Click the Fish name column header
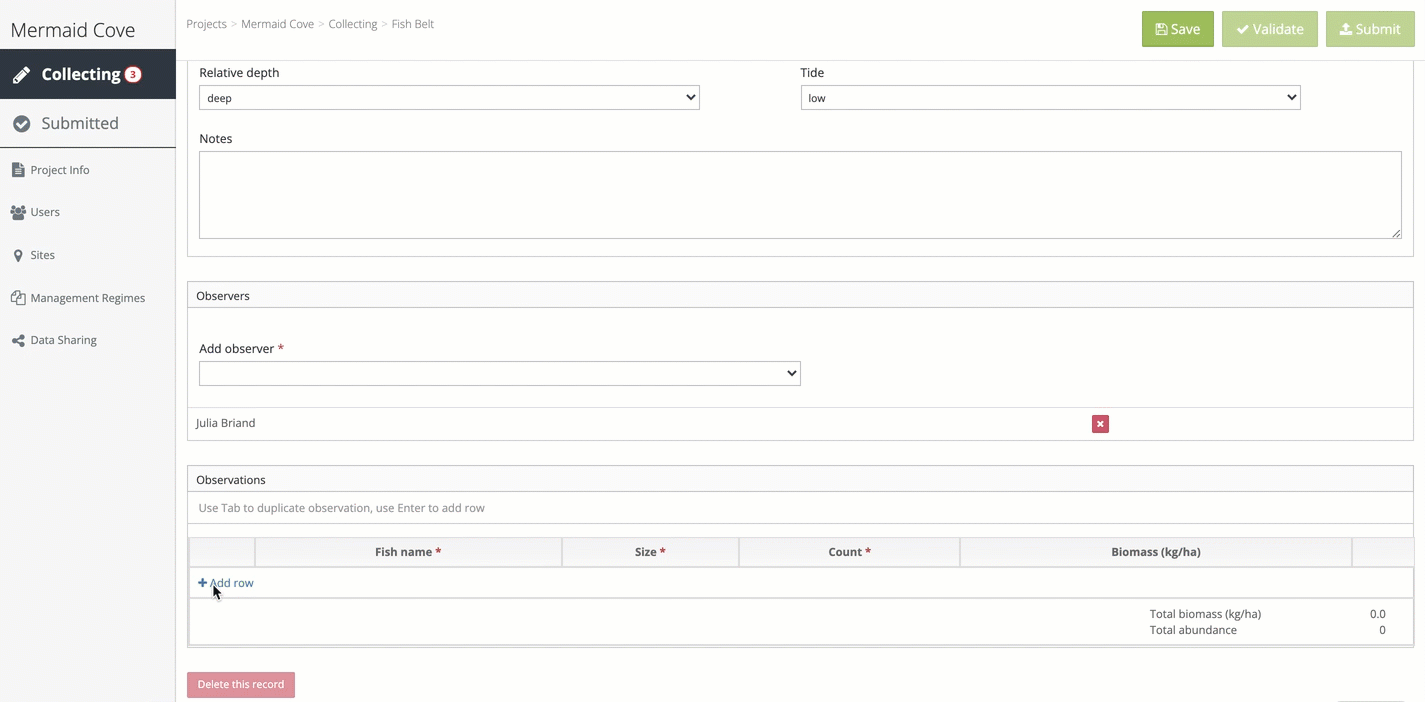Viewport: 1425px width, 702px height. [408, 552]
